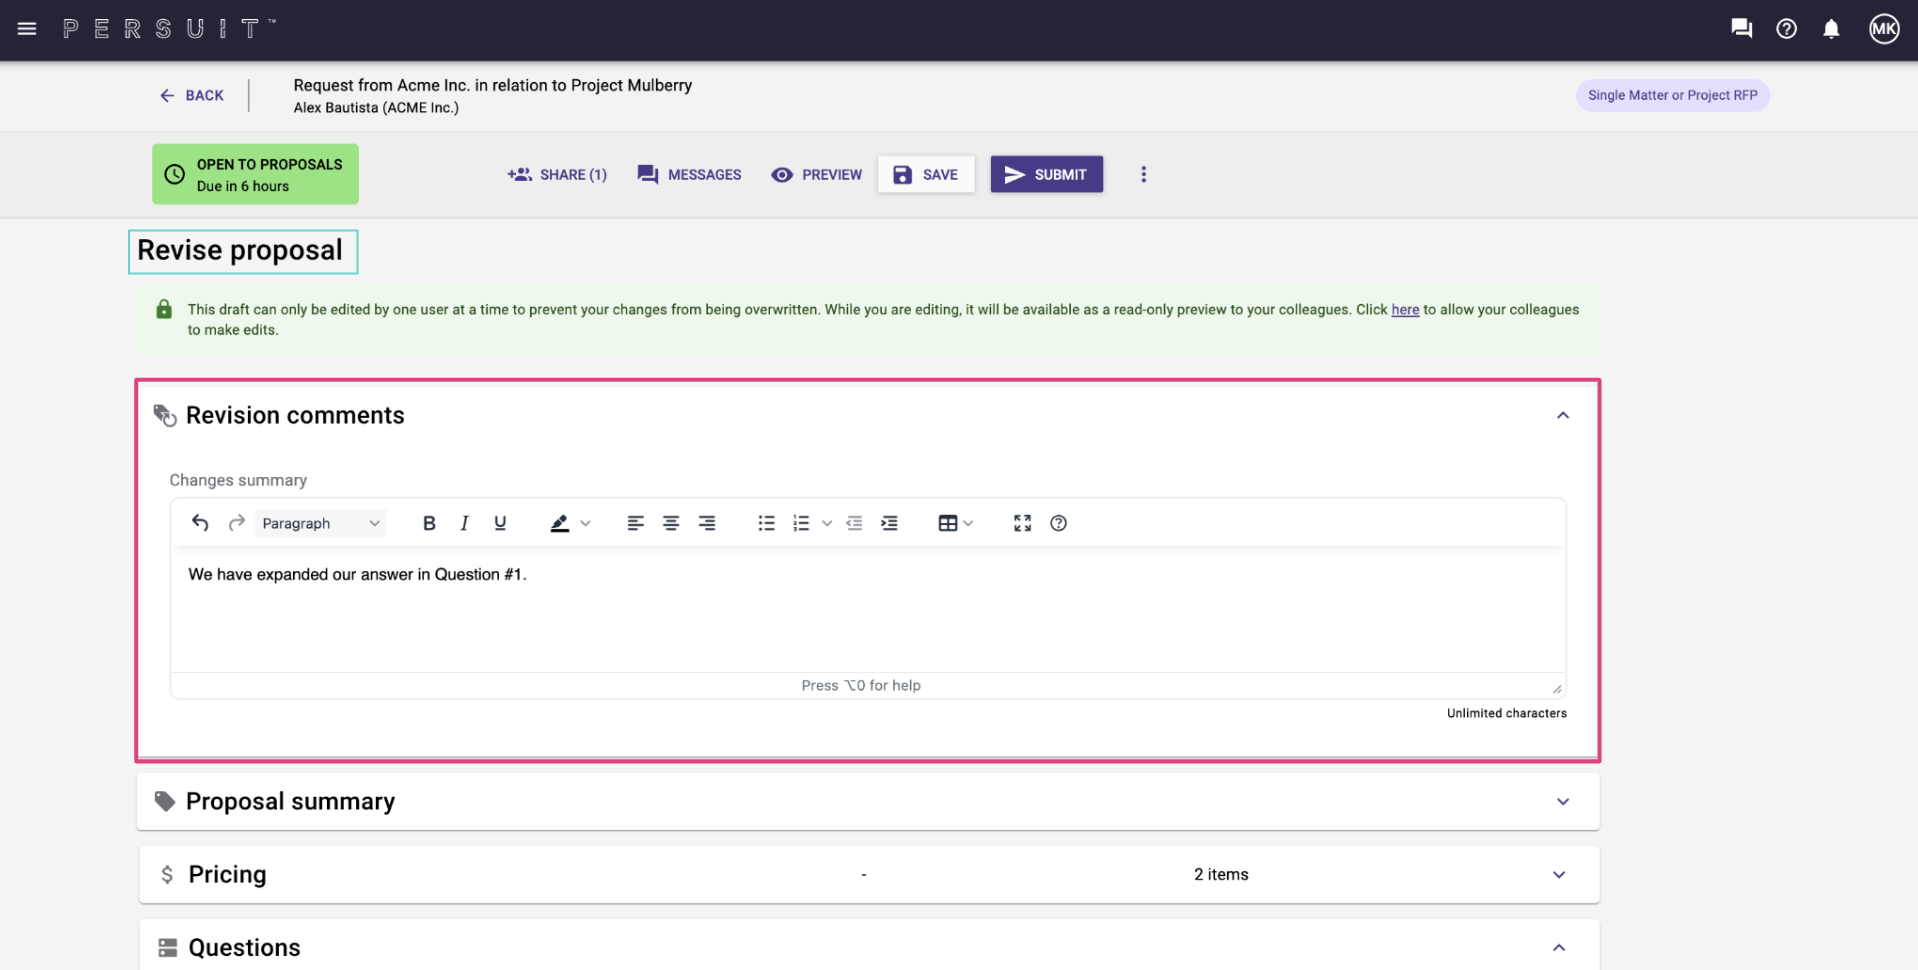
Task: Insert a table using the table icon
Action: point(947,523)
